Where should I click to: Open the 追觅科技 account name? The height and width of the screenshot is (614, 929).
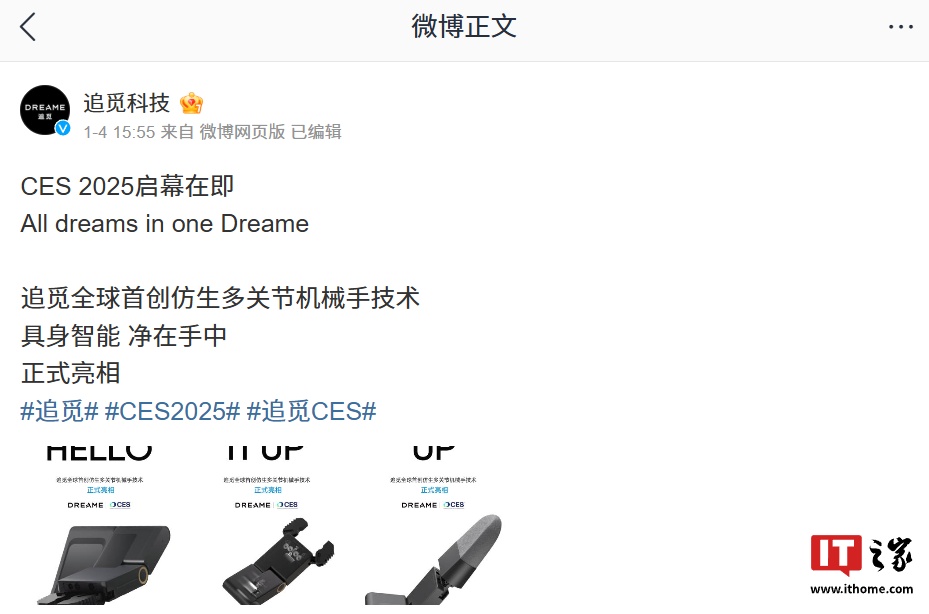(126, 103)
